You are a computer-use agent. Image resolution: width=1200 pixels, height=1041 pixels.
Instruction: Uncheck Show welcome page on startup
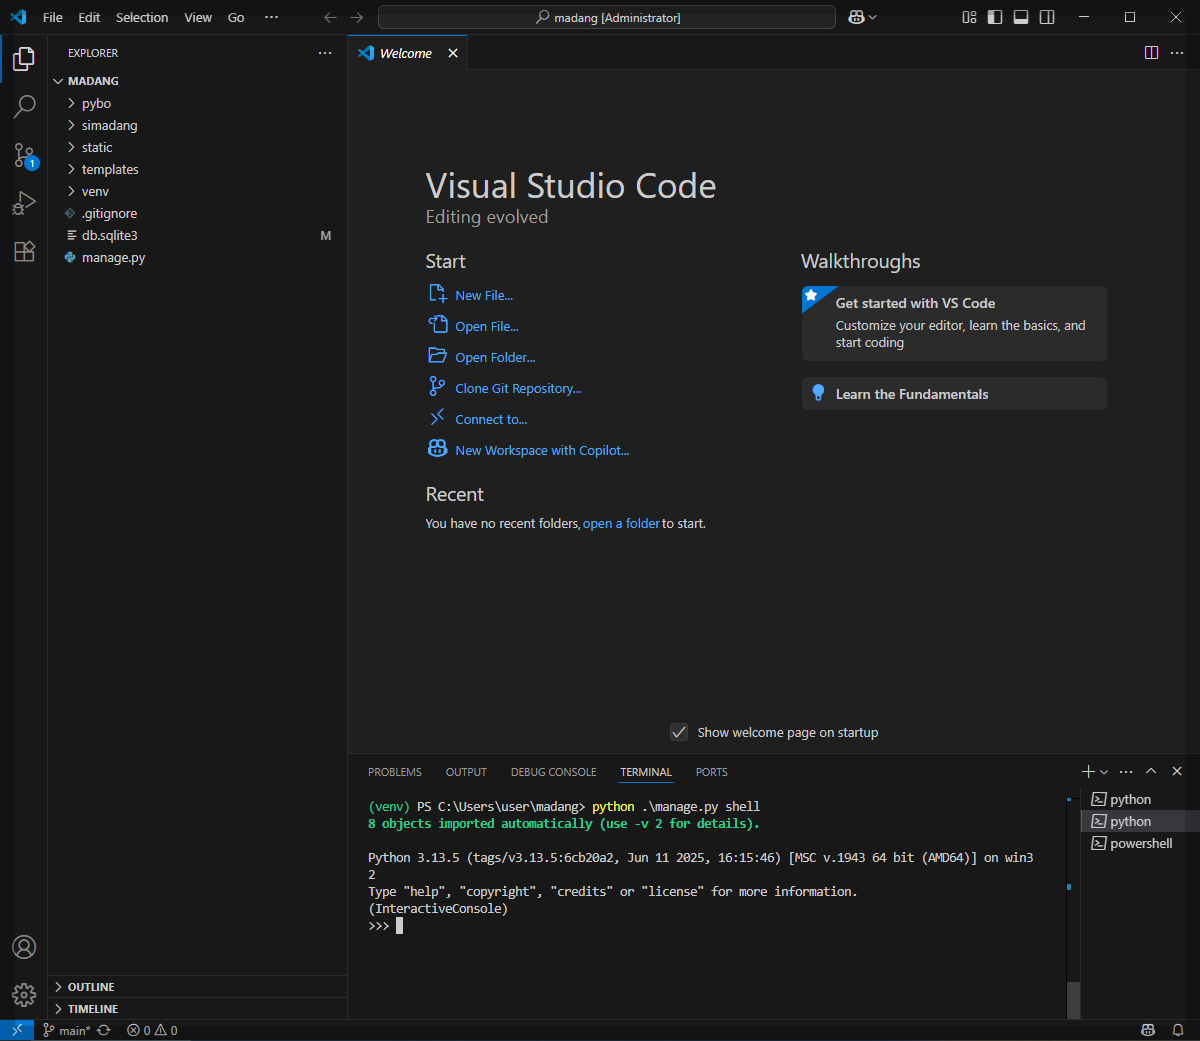679,732
